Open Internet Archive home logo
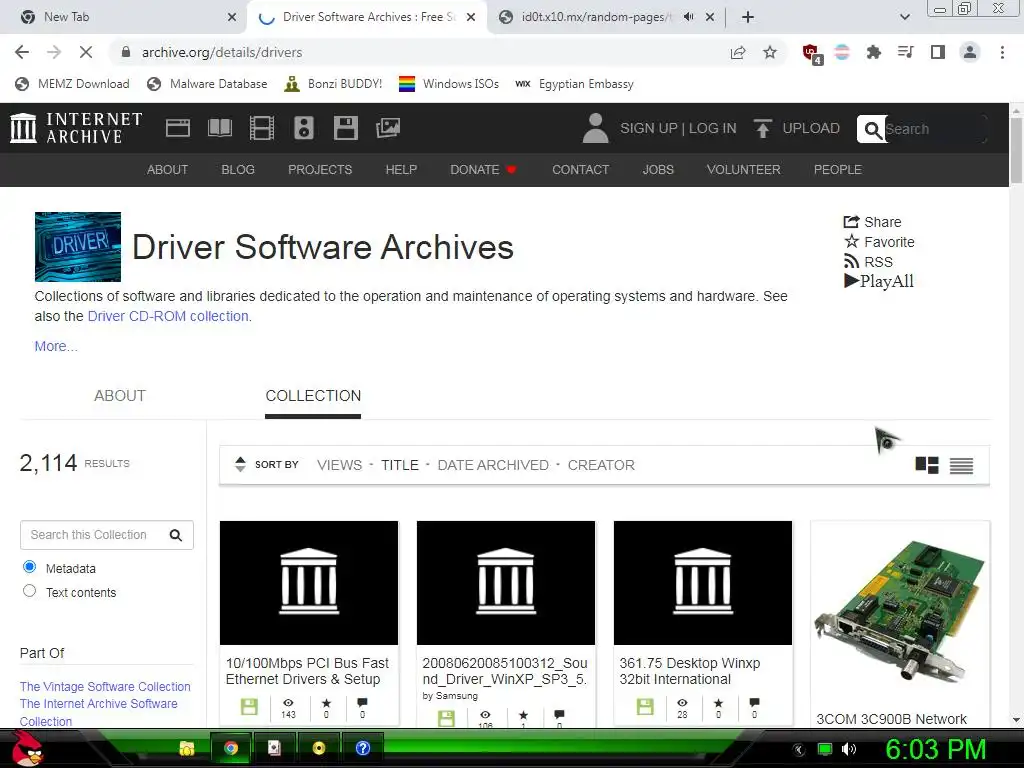The image size is (1024, 768). pyautogui.click(x=76, y=127)
